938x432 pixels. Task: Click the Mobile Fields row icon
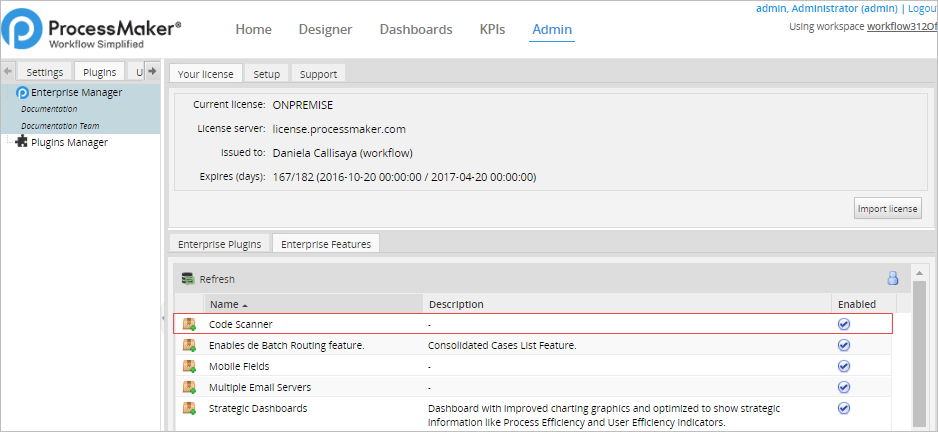pos(189,366)
